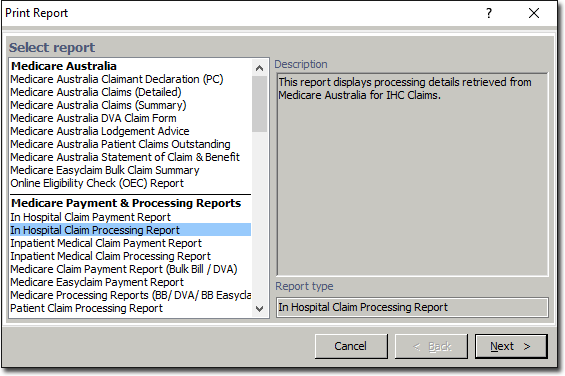Click the Report type field
565x376 pixels.
[412, 307]
